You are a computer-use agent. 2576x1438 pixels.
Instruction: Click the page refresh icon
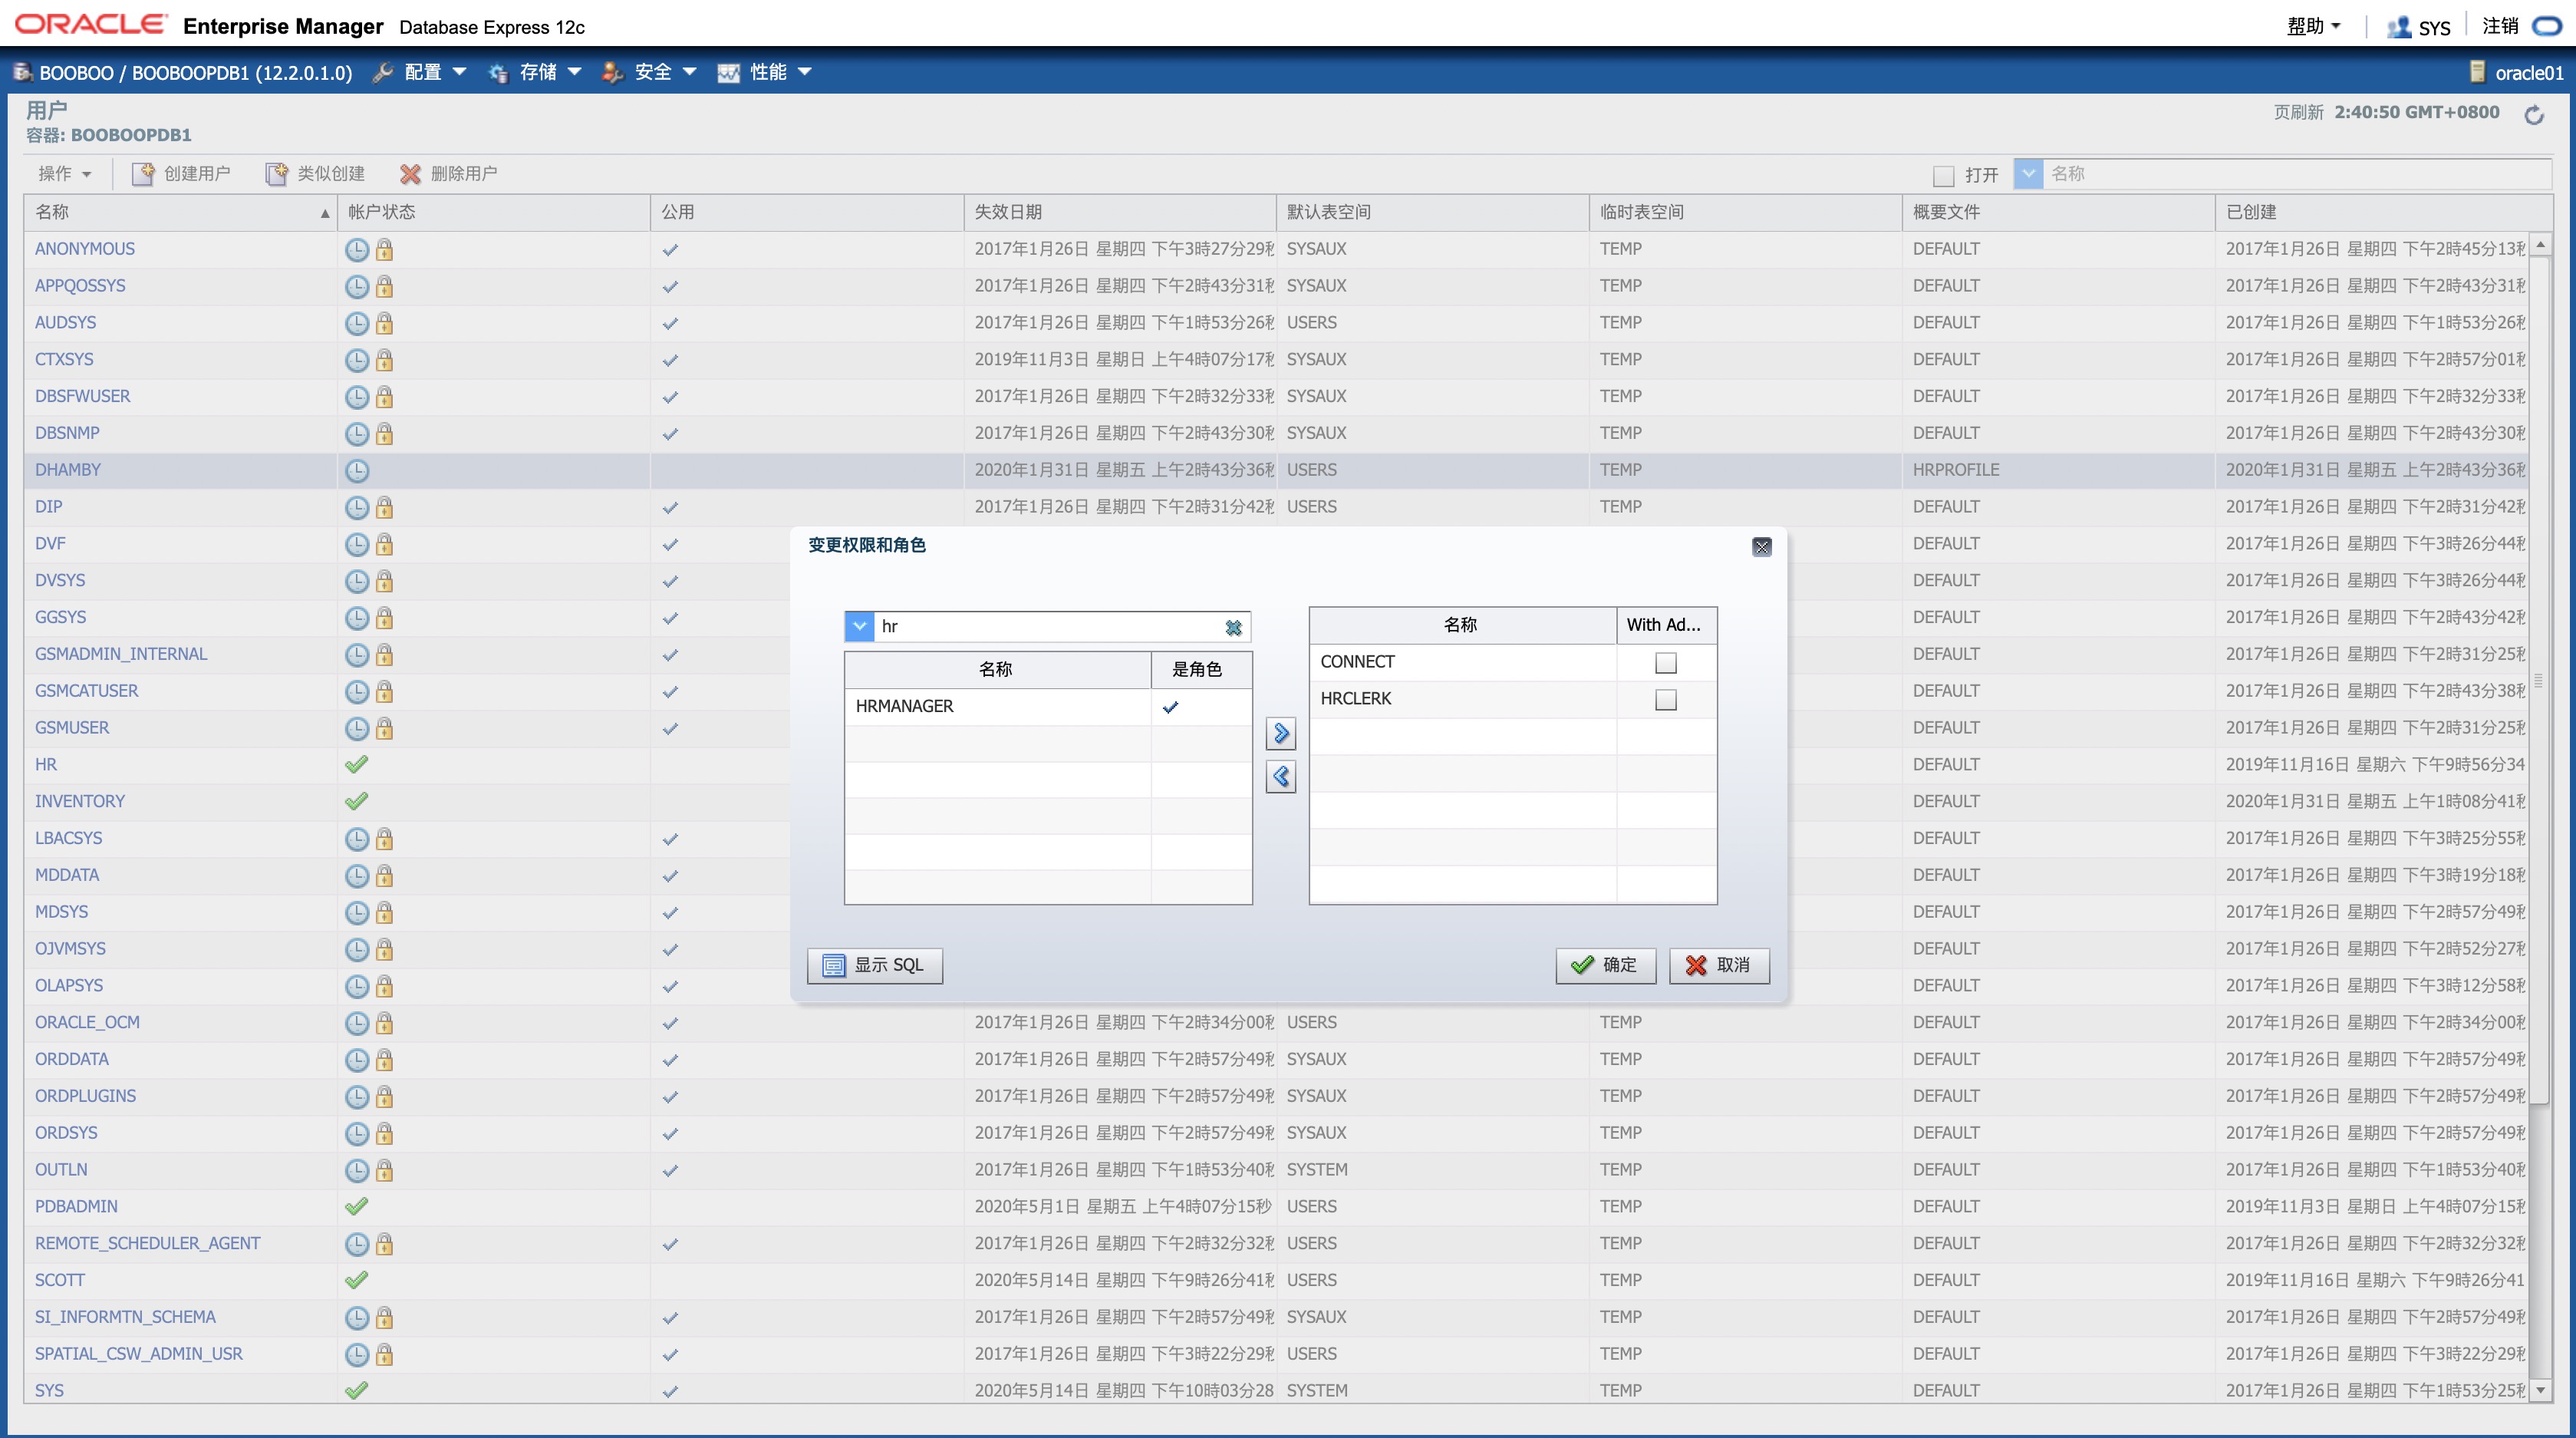[2533, 115]
